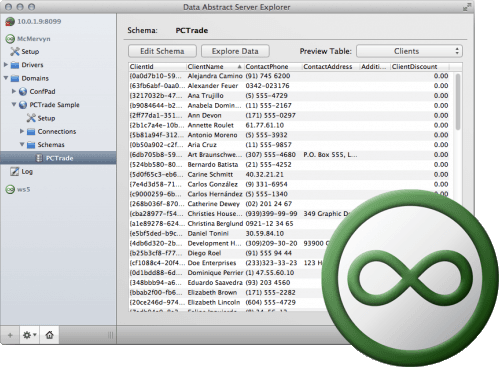Click the 10.0.1.9:8099 server address label
This screenshot has width=499, height=367.
point(39,22)
